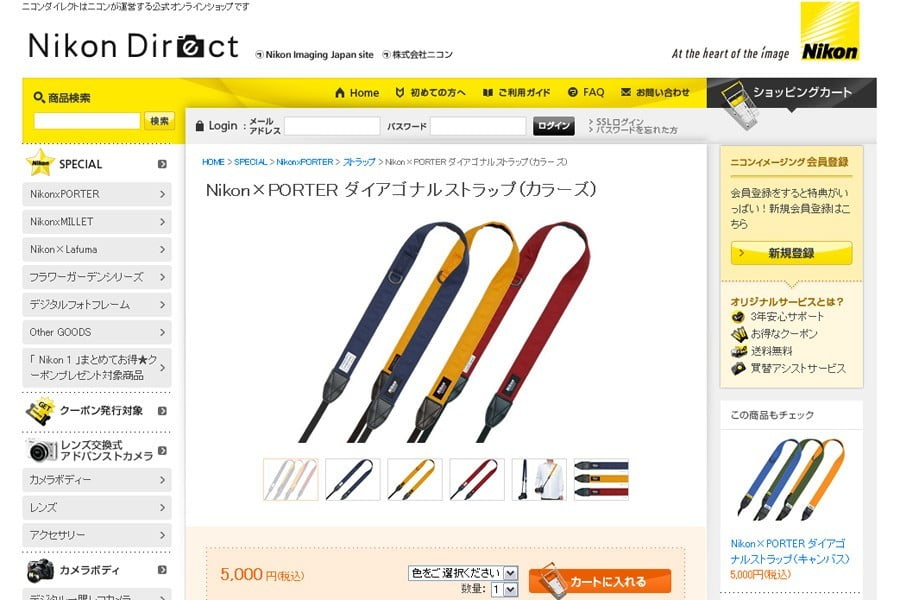Add item with カートに入れる button

(x=600, y=581)
